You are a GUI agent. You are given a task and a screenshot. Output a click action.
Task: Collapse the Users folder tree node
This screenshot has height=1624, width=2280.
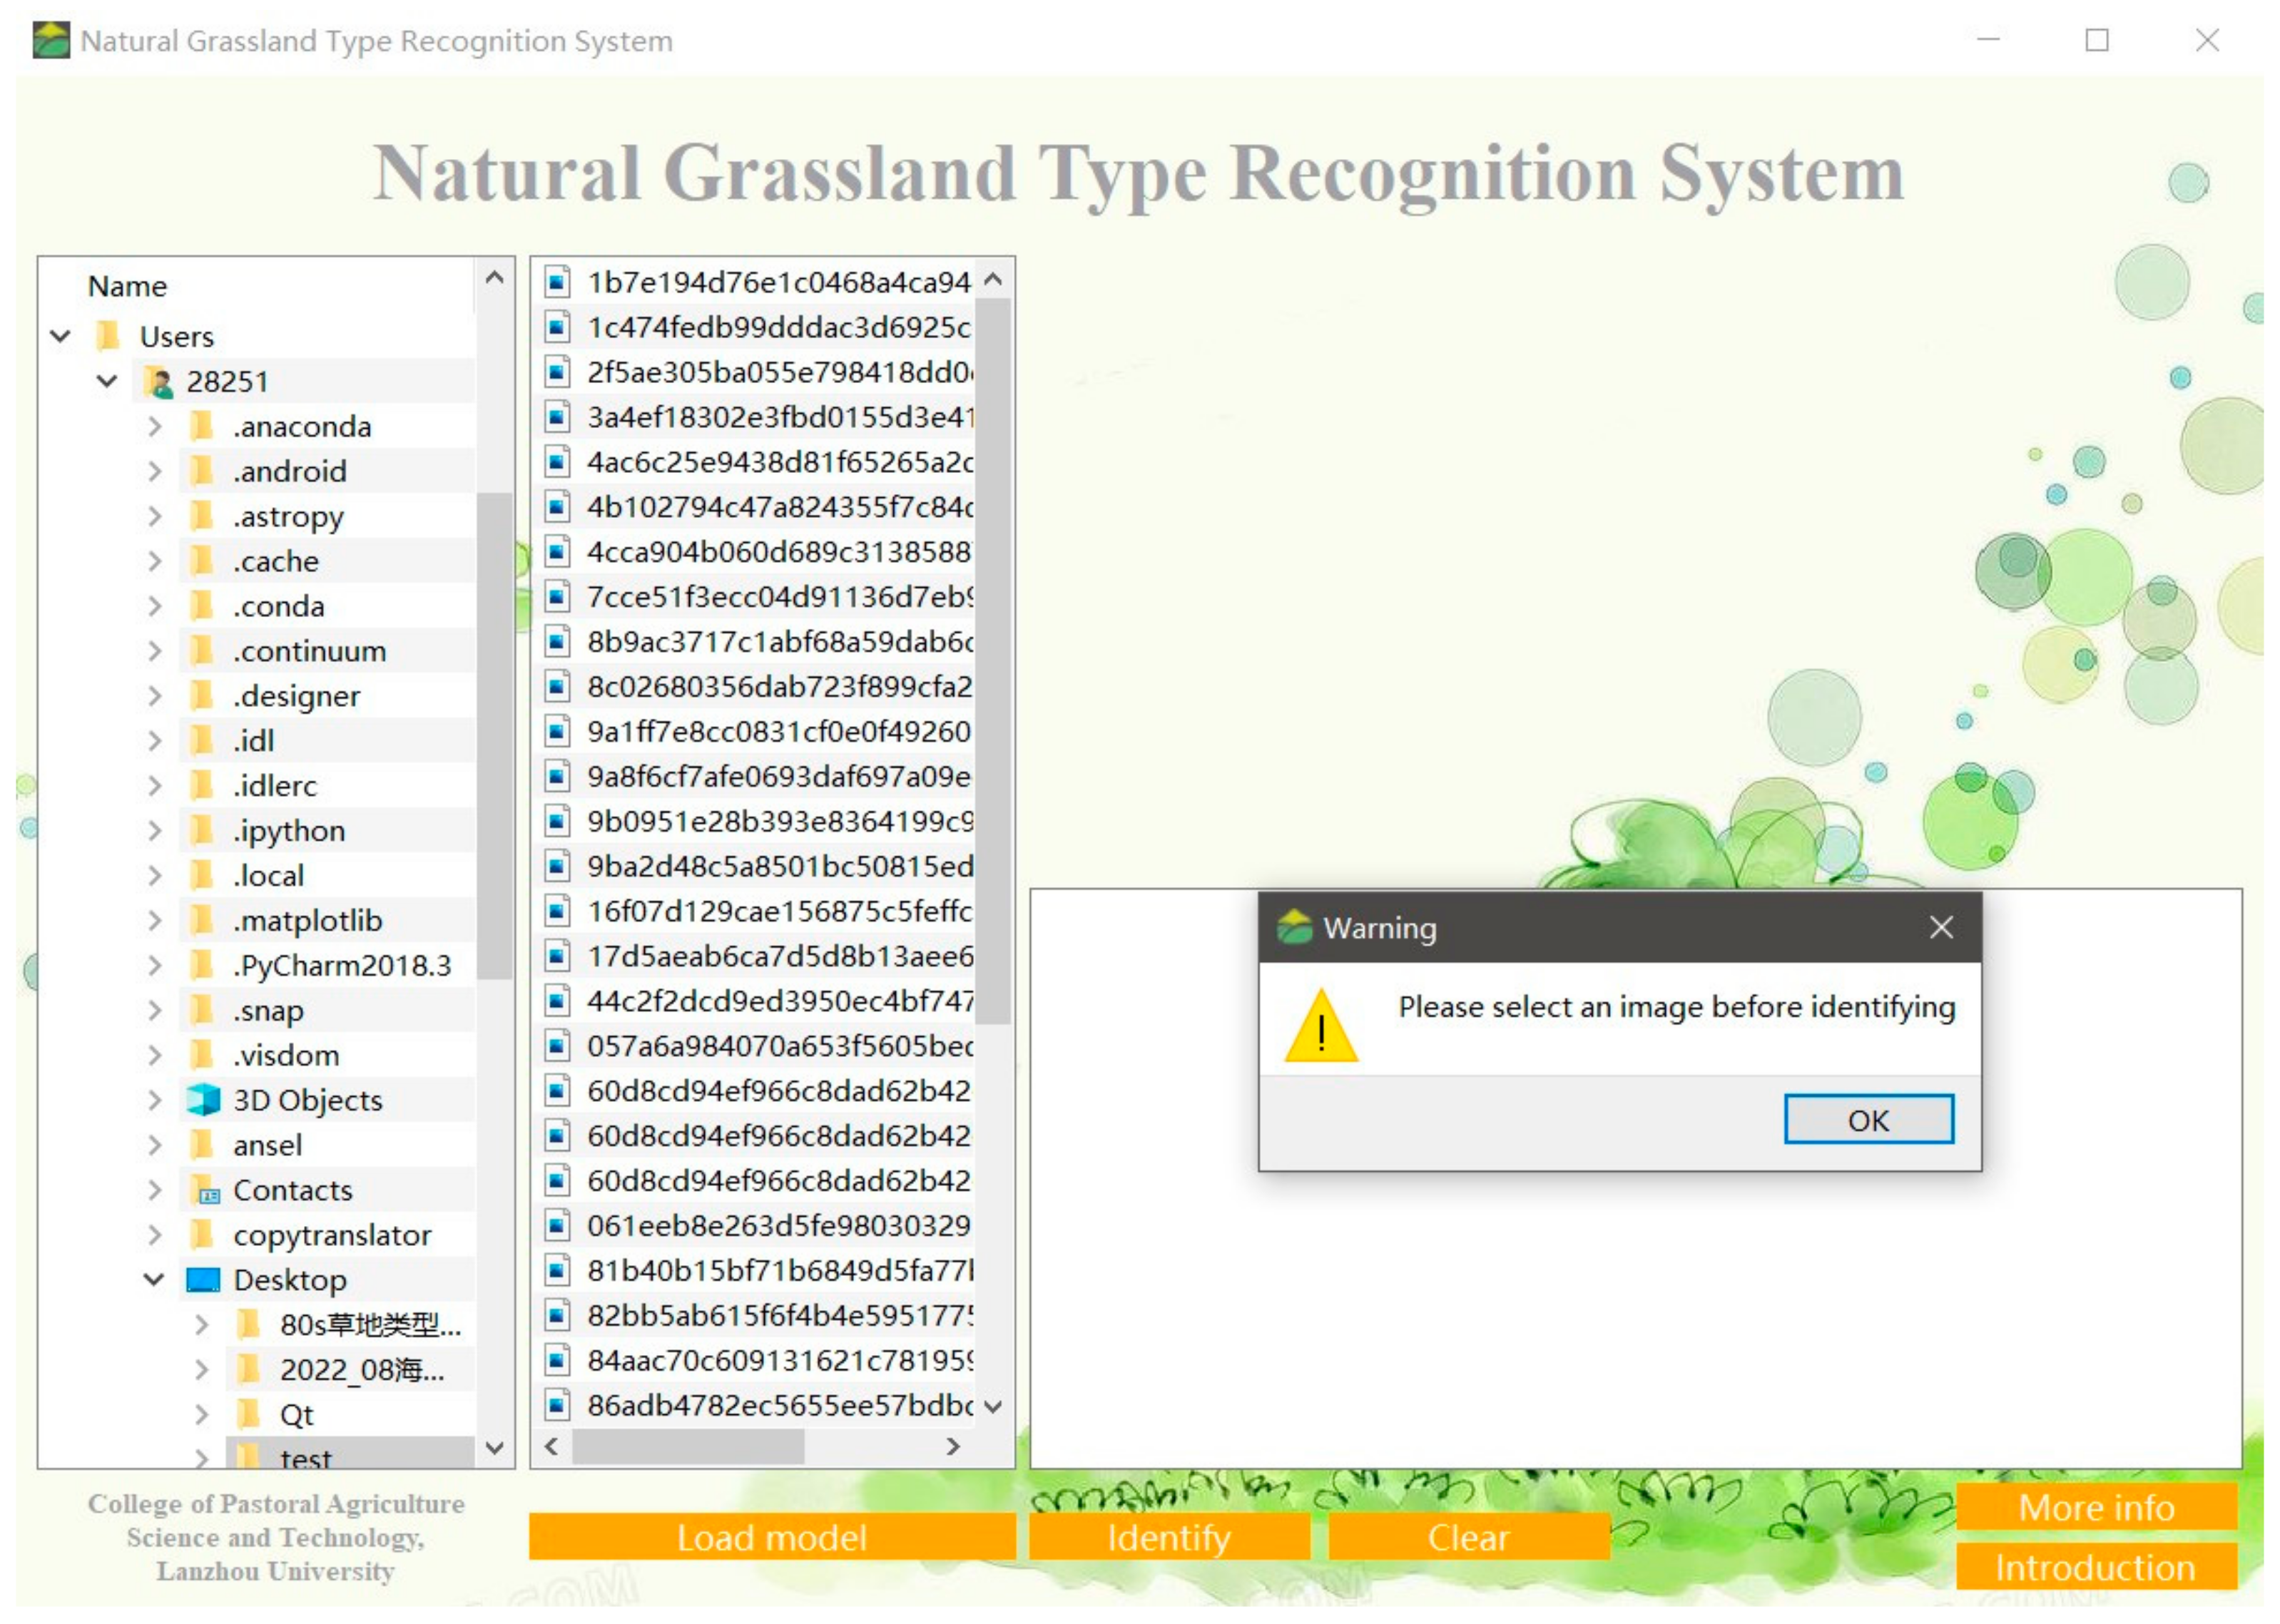pyautogui.click(x=60, y=336)
